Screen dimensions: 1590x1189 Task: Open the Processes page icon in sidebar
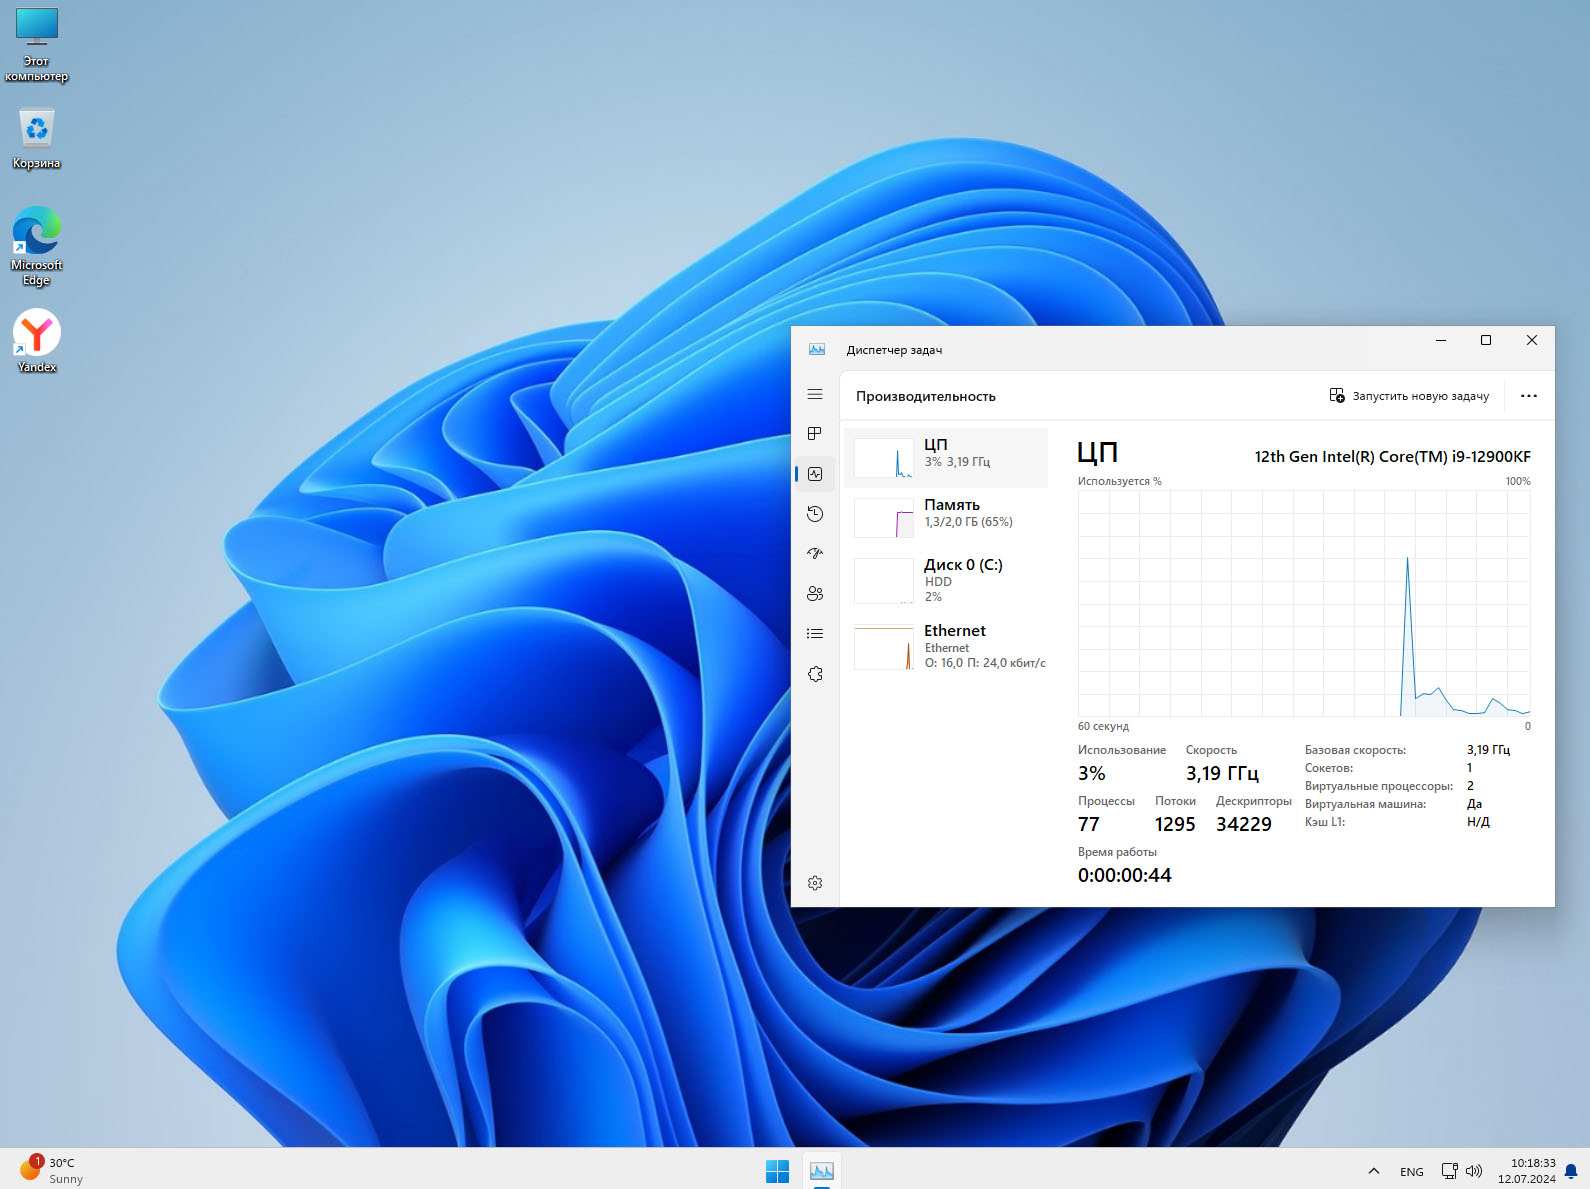[x=815, y=434]
